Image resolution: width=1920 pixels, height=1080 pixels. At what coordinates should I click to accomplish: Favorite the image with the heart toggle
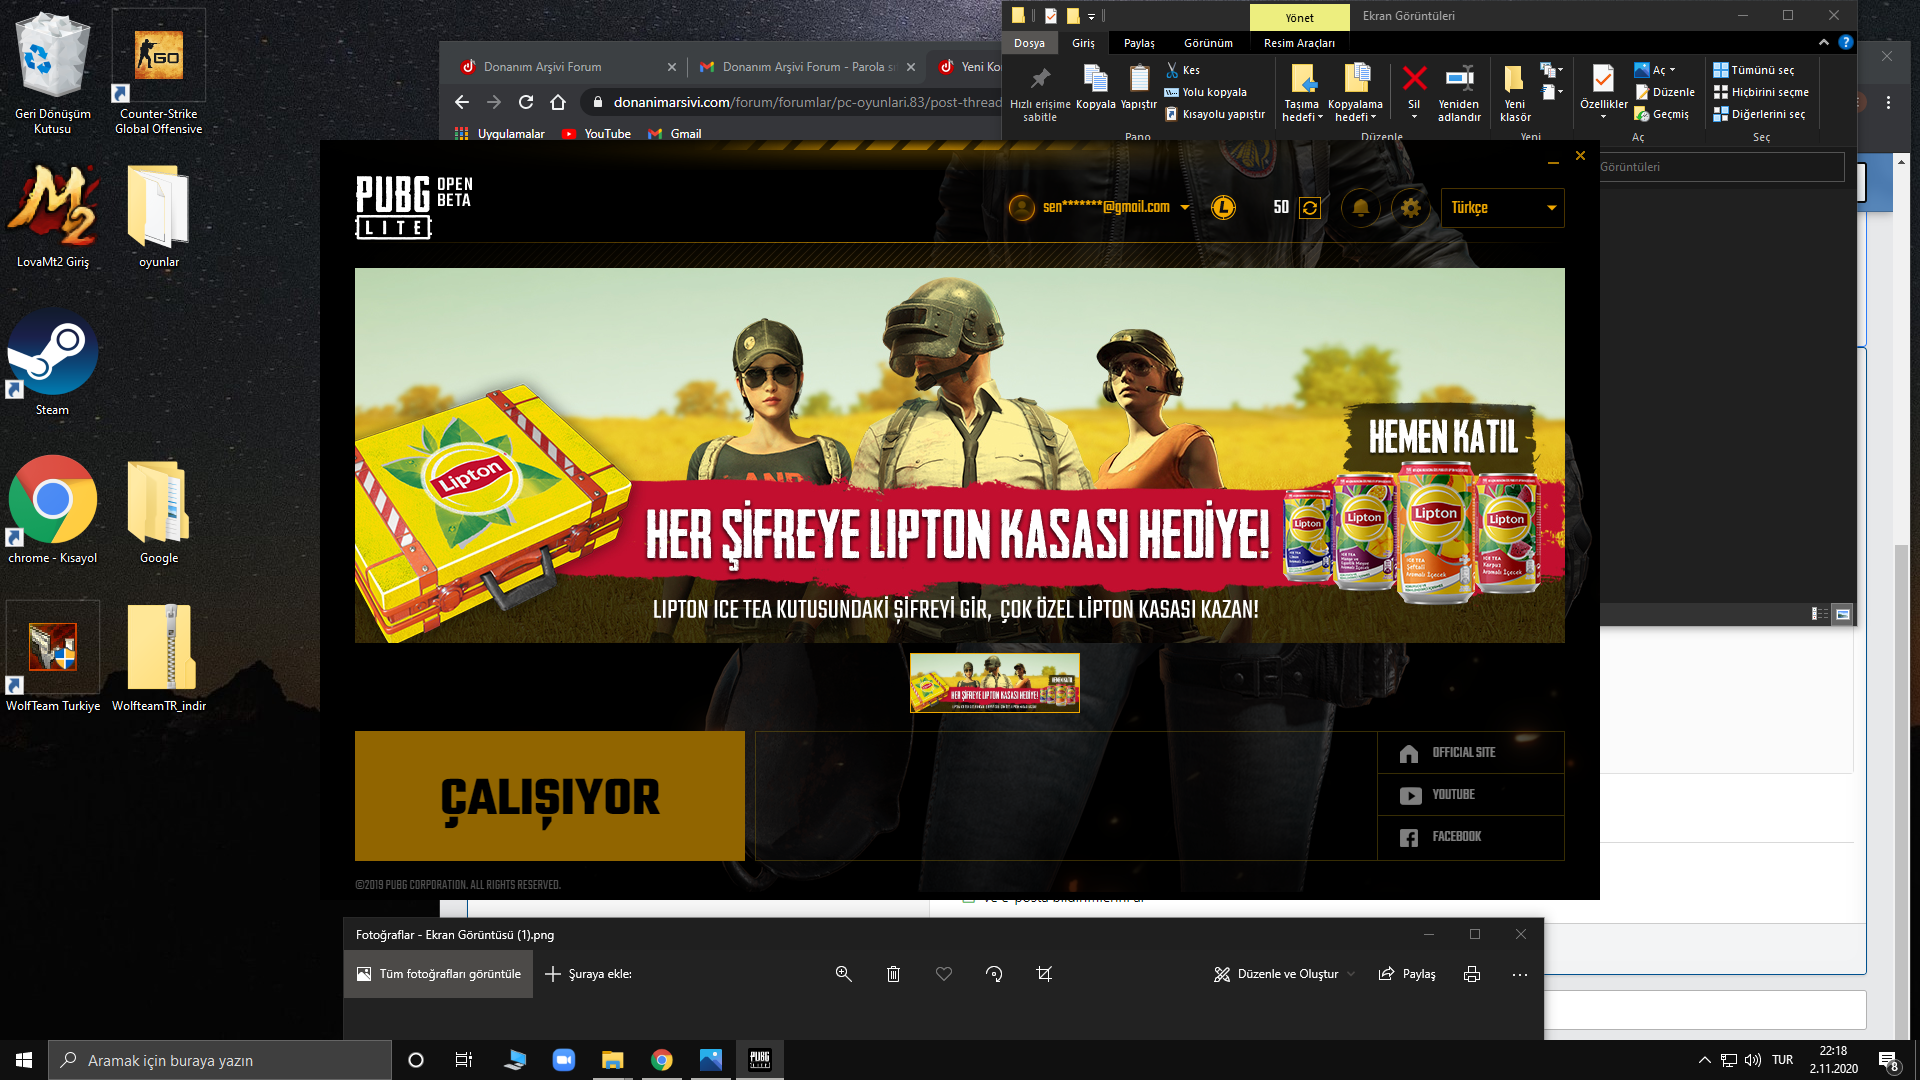[x=943, y=973]
